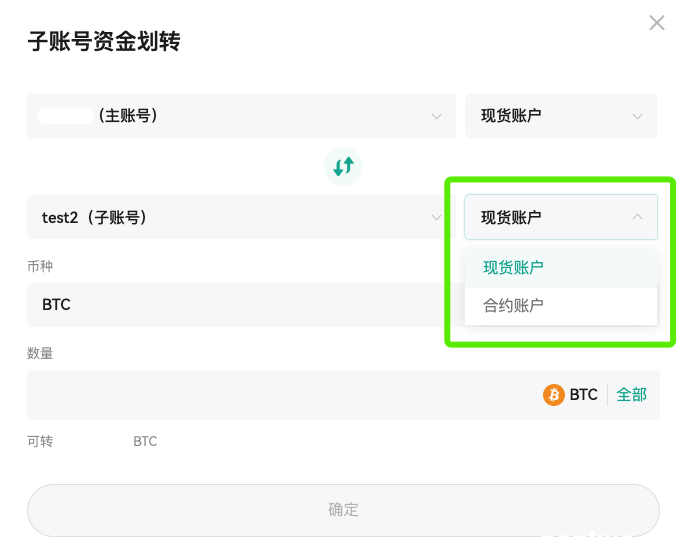
Task: Click the 子账号资金划转 dialog title
Action: [x=104, y=41]
